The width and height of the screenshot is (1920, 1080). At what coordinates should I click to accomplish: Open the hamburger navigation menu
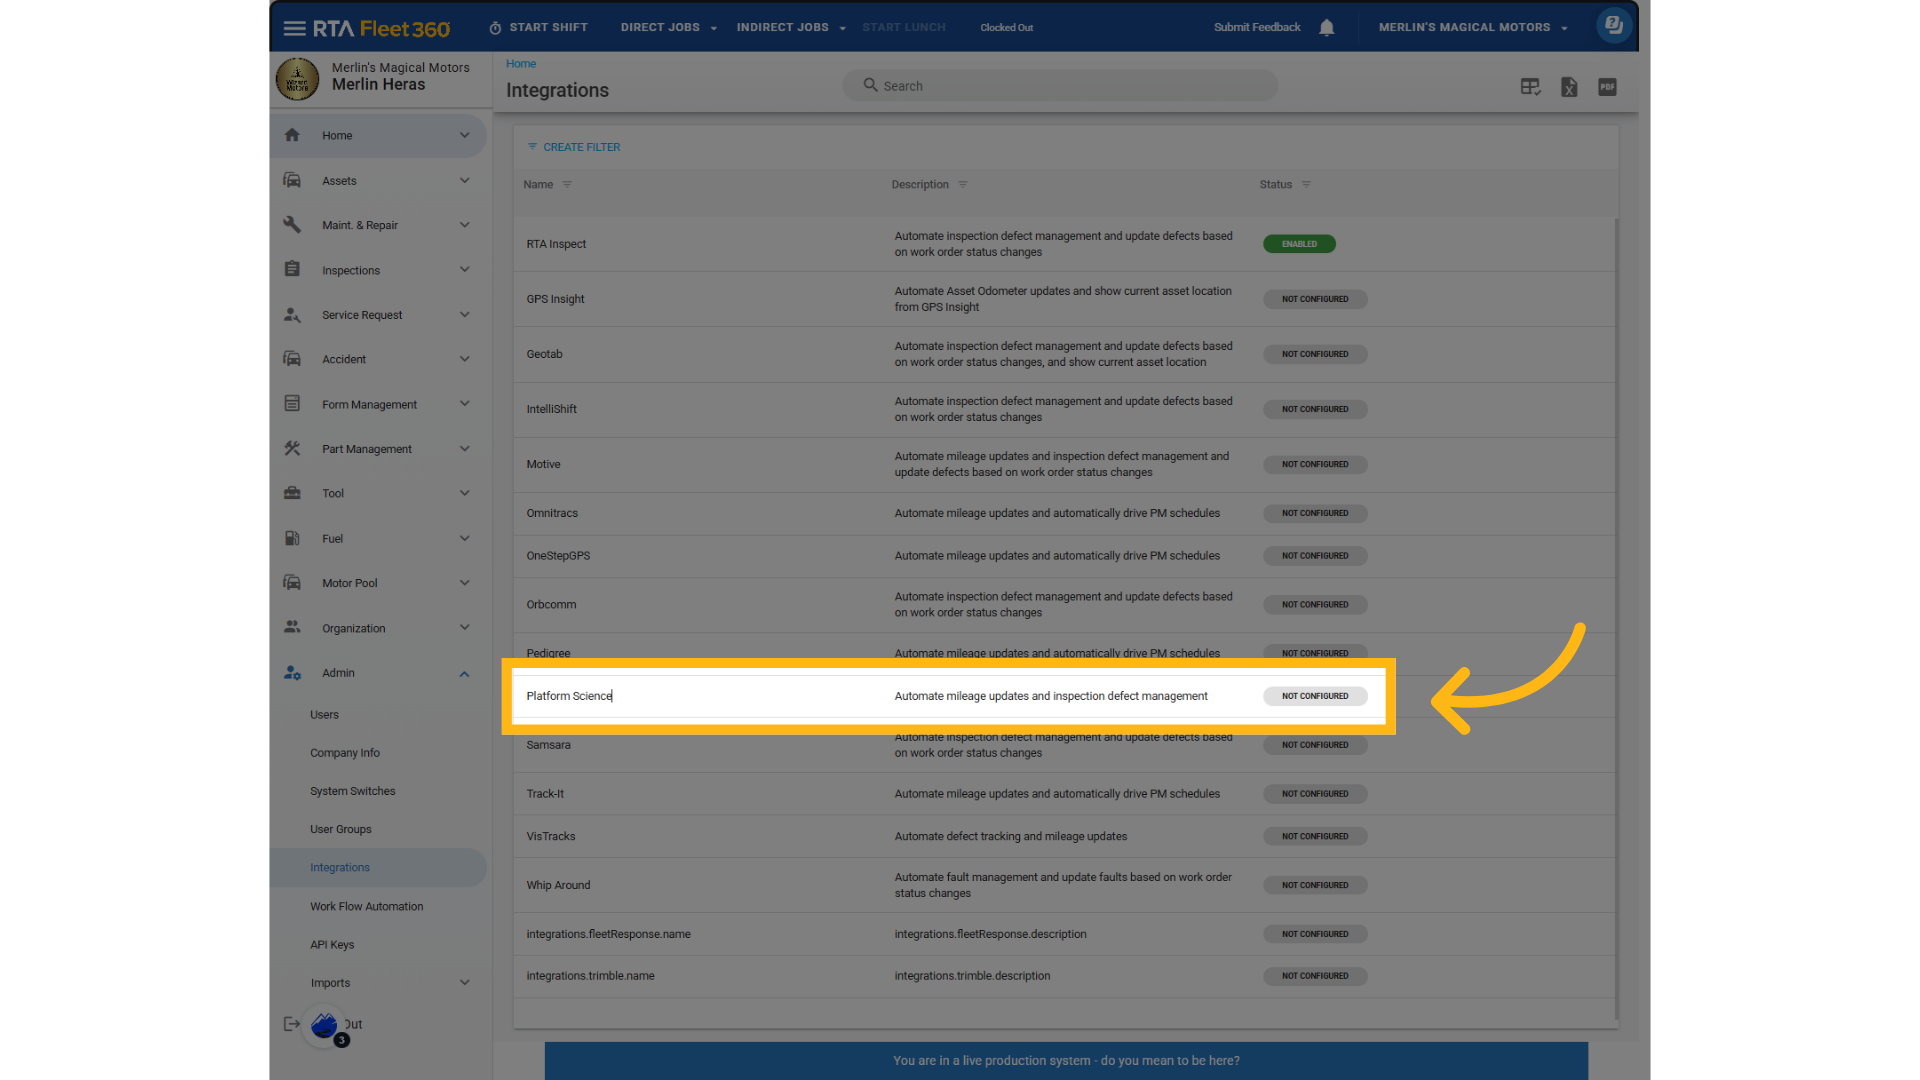tap(294, 28)
